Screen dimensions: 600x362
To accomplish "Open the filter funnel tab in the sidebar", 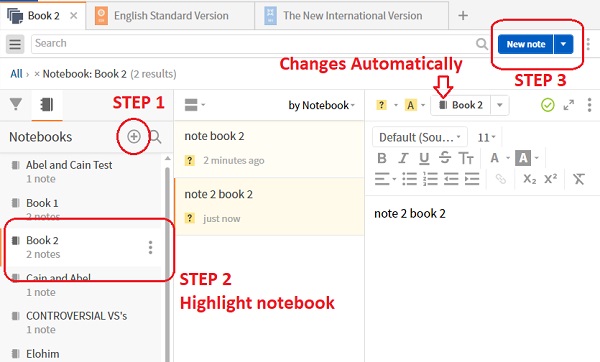I will click(16, 104).
